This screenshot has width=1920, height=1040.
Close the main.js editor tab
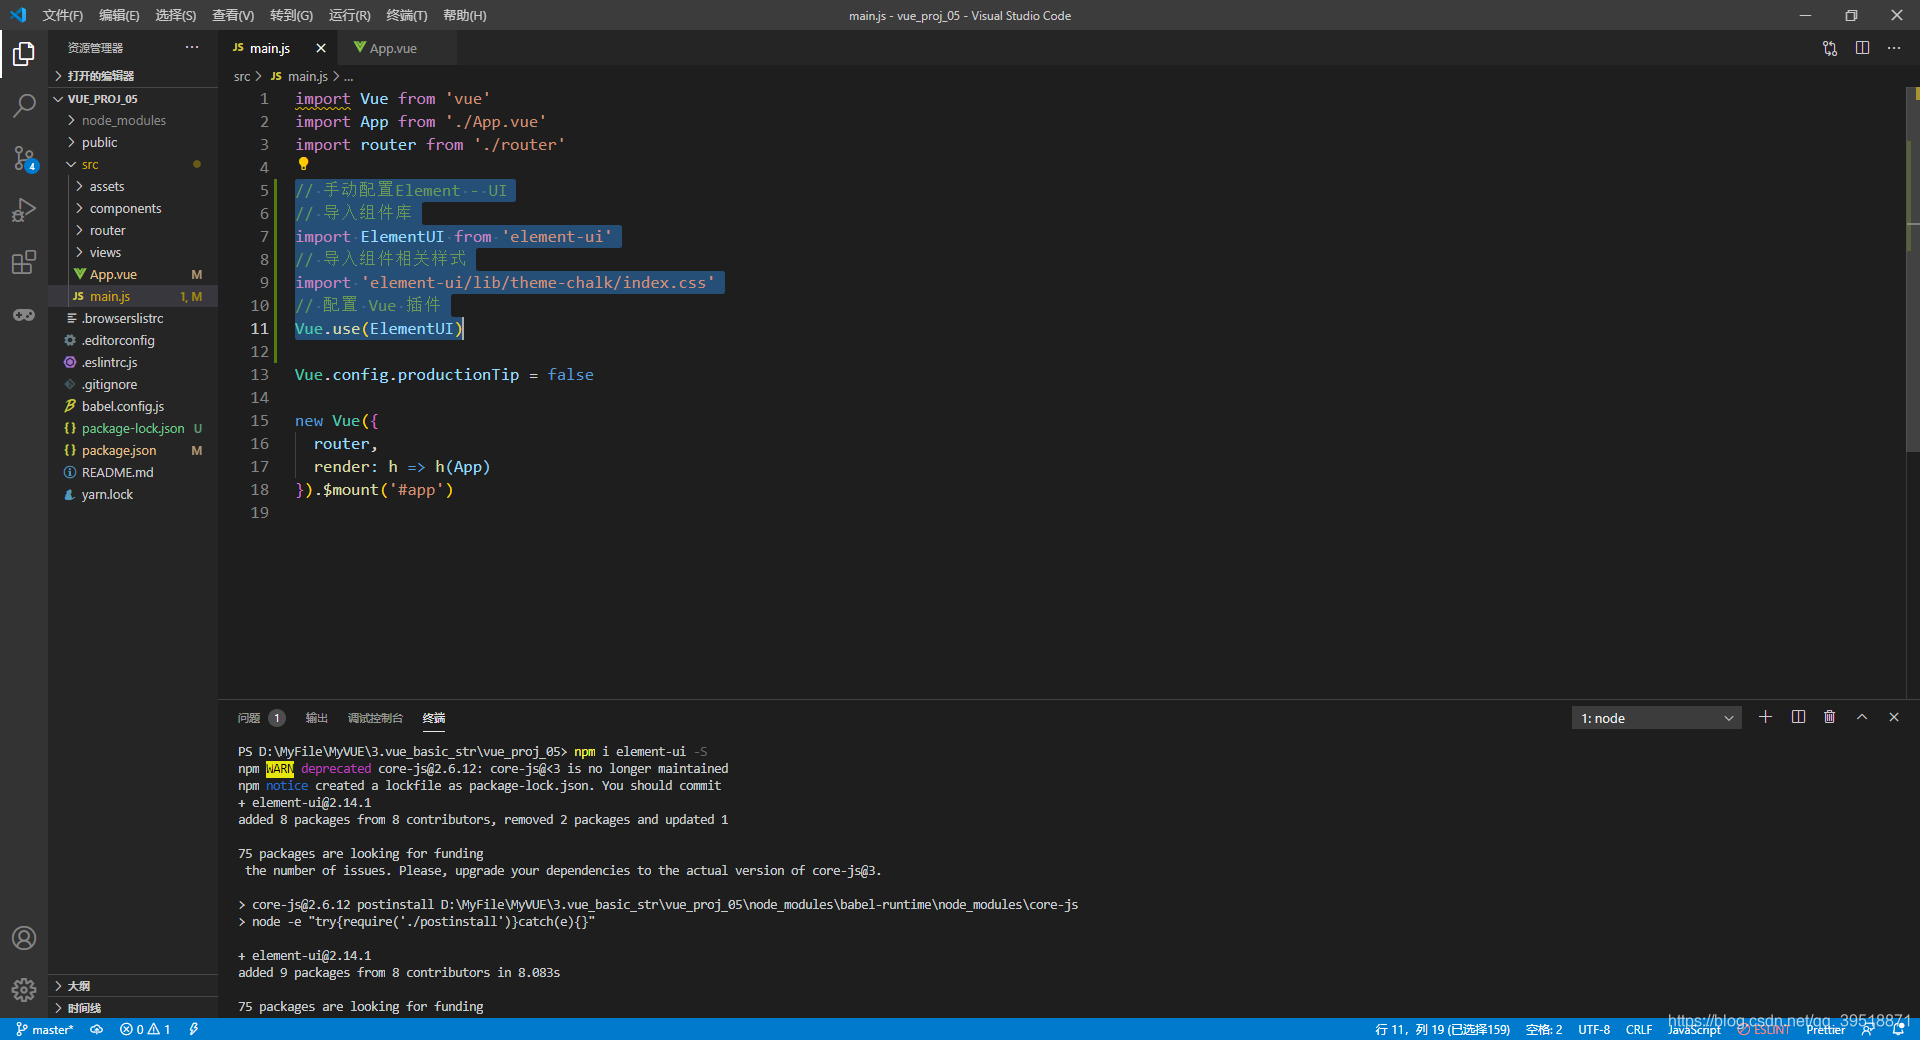(321, 48)
